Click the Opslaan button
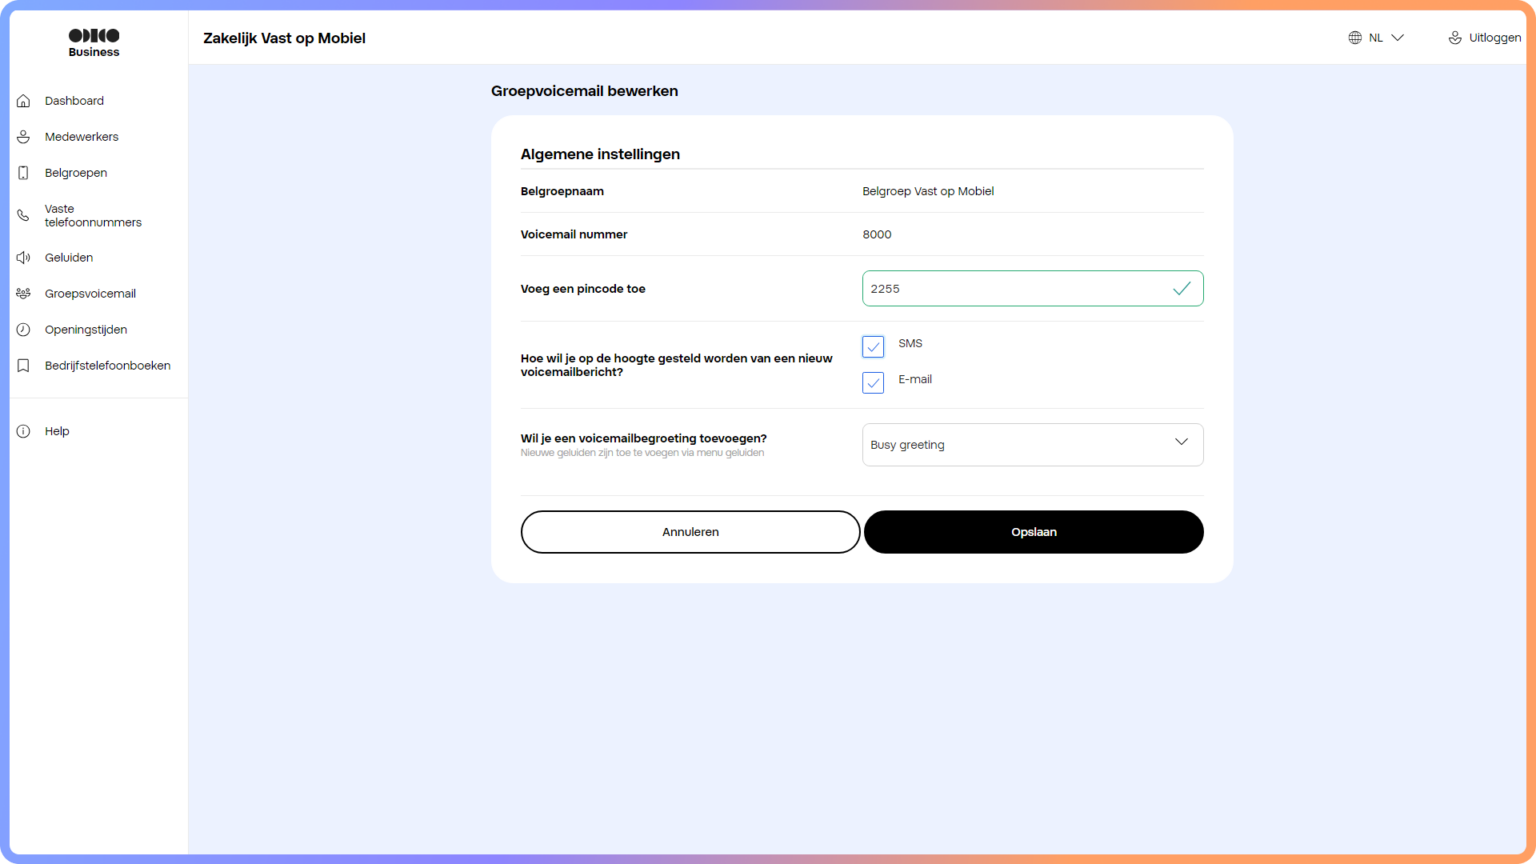 1033,531
